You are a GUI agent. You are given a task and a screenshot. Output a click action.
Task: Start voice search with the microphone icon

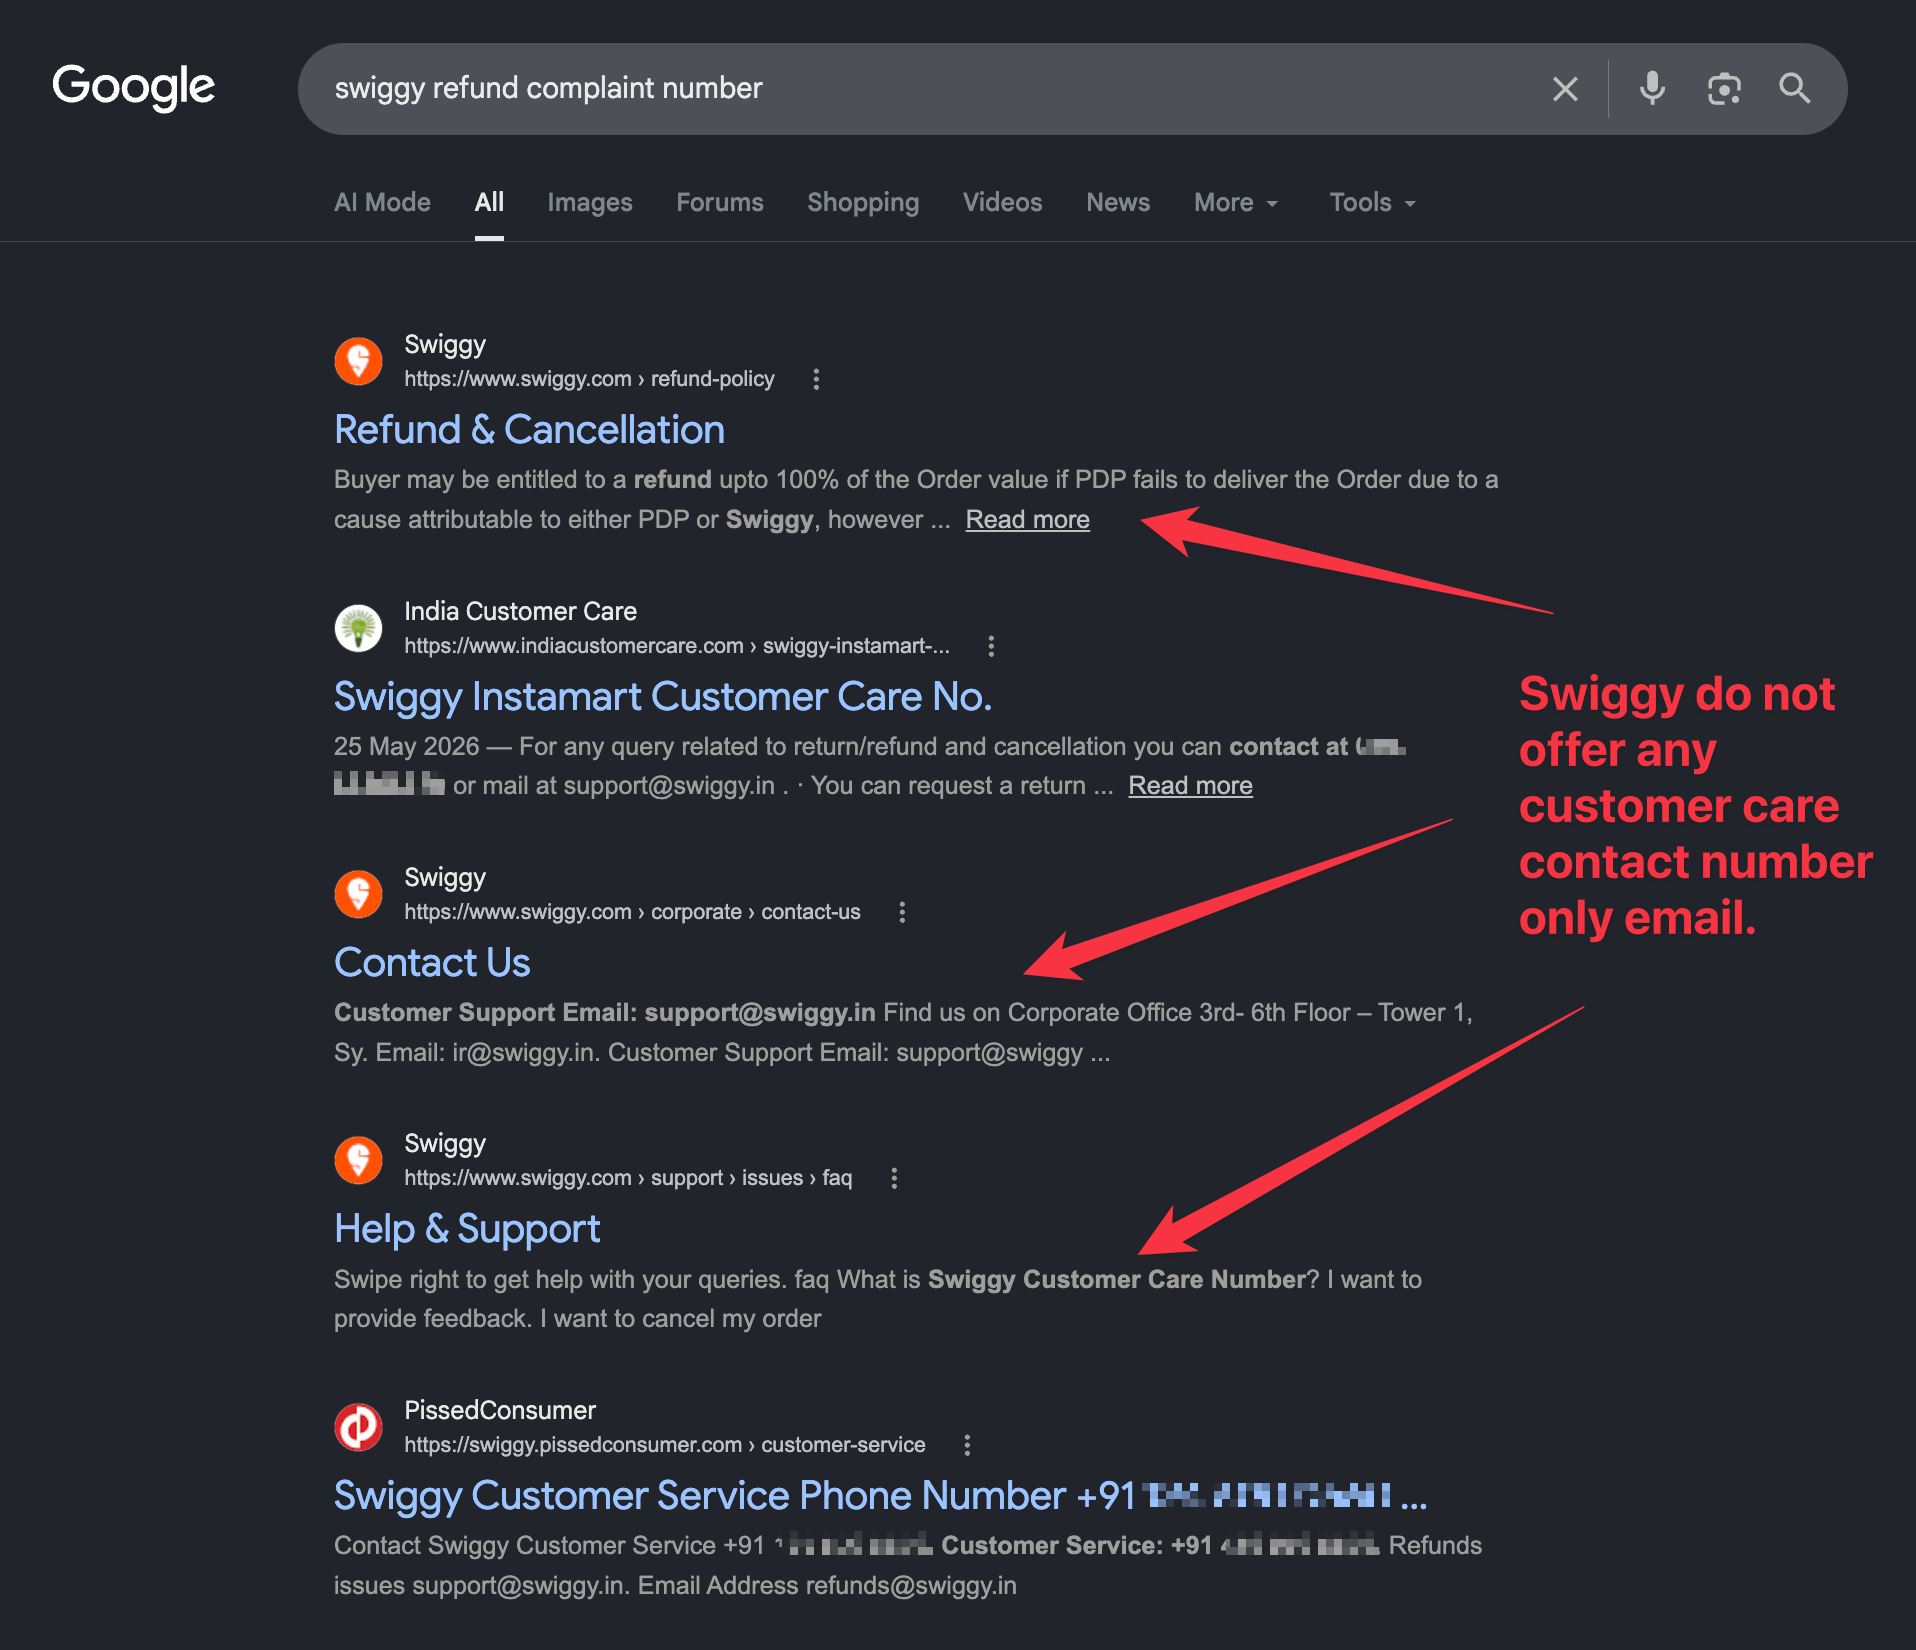(x=1652, y=89)
